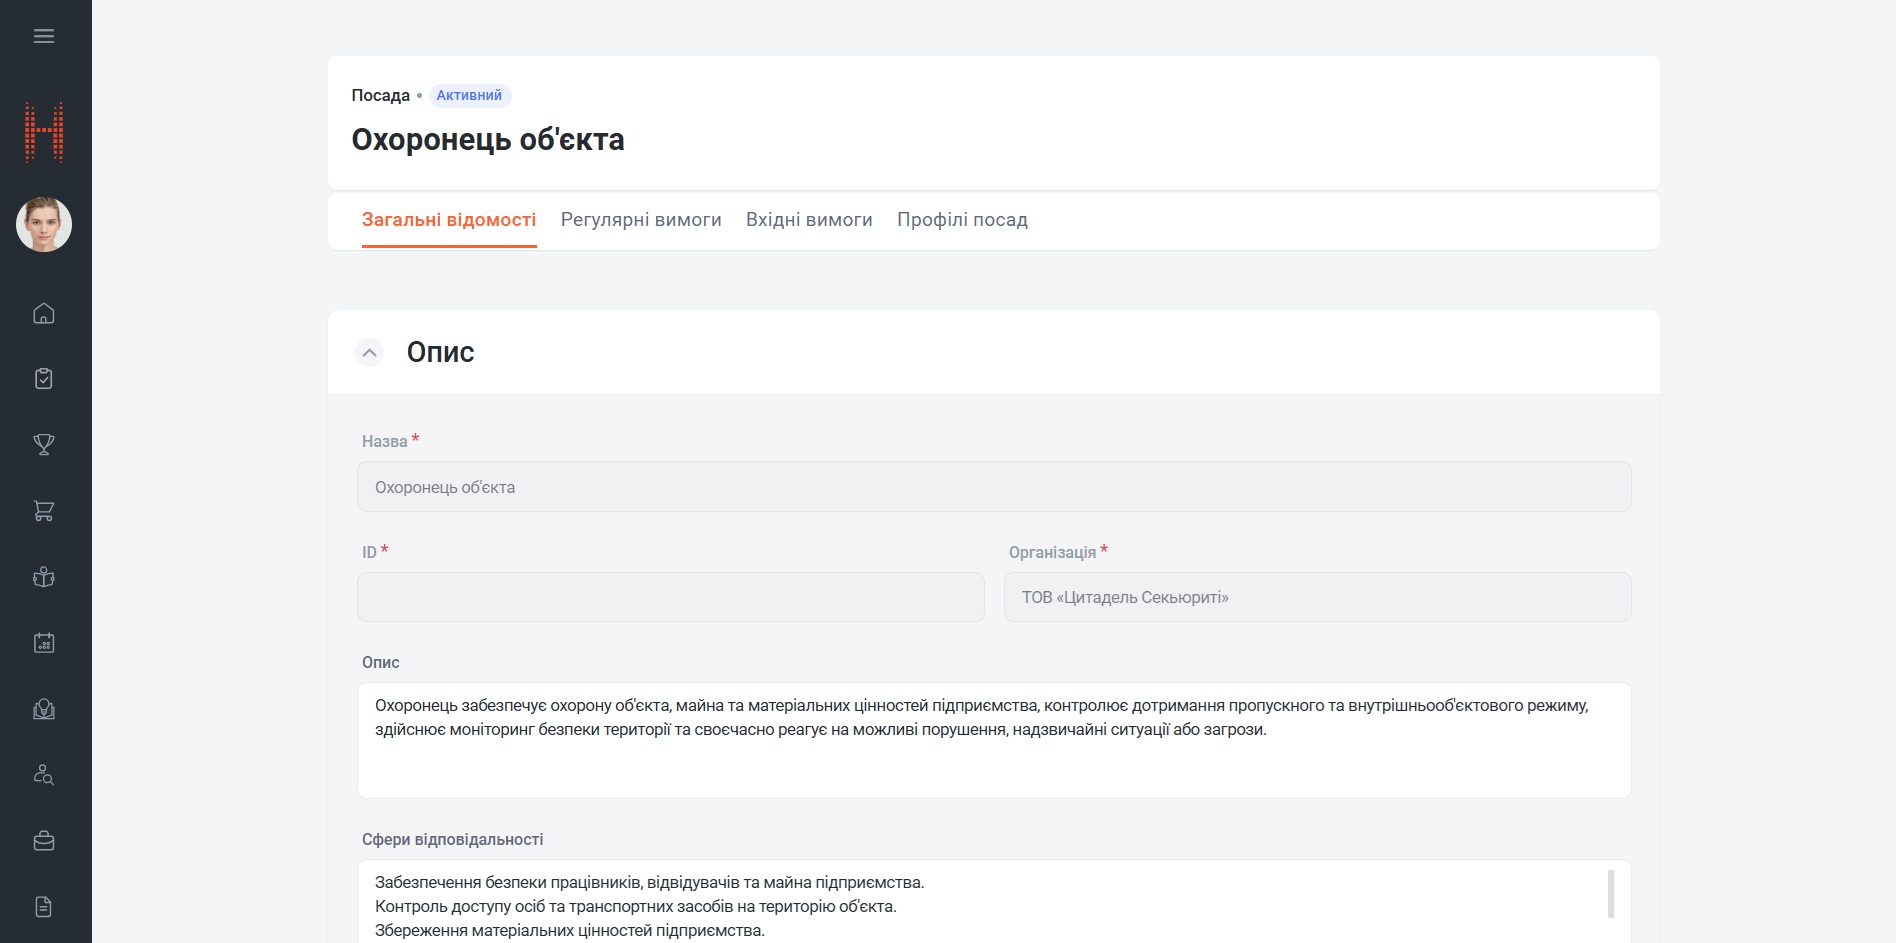The height and width of the screenshot is (943, 1896).
Task: Click the Організація field with ТОВ «Цитадель Секьюрити»
Action: tap(1318, 597)
